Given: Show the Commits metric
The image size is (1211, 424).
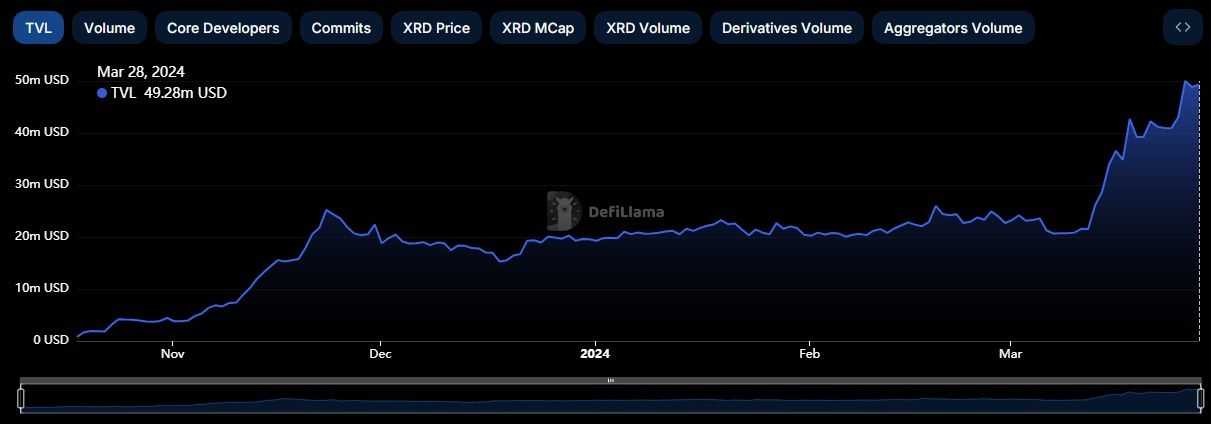Looking at the screenshot, I should click(341, 28).
